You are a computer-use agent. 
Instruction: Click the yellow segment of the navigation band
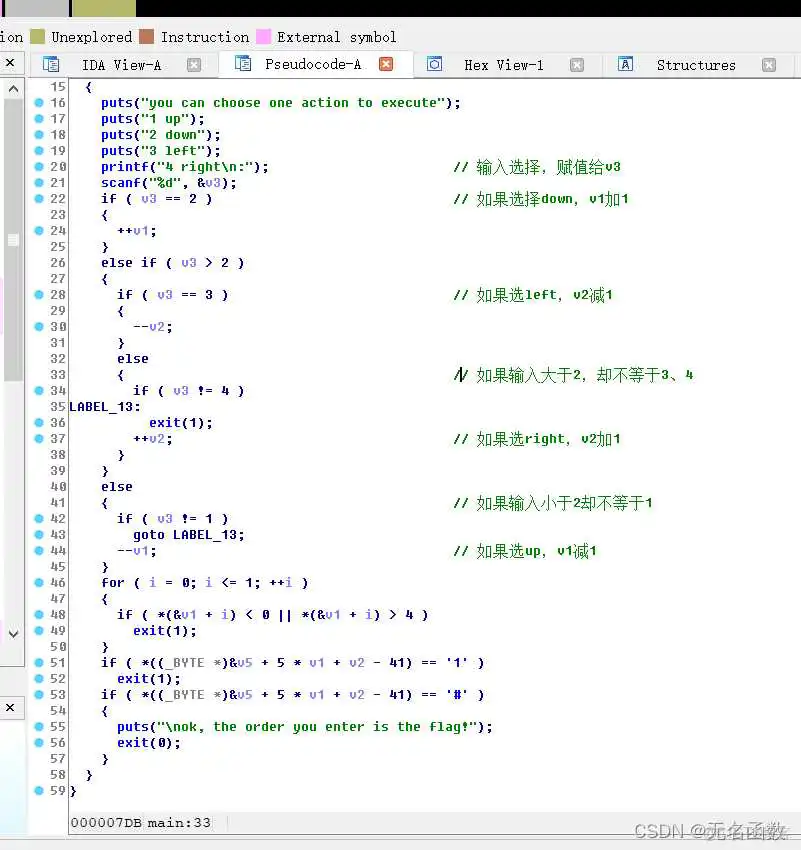coord(103,7)
